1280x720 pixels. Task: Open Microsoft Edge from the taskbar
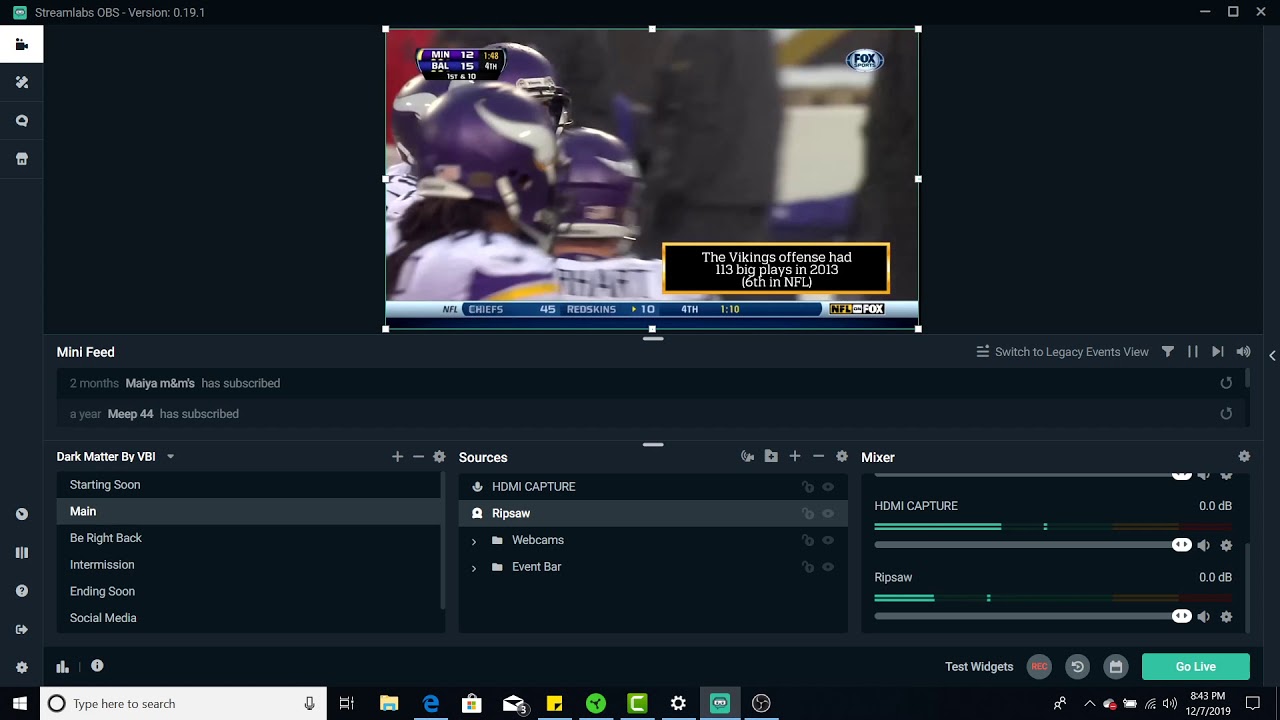(431, 704)
